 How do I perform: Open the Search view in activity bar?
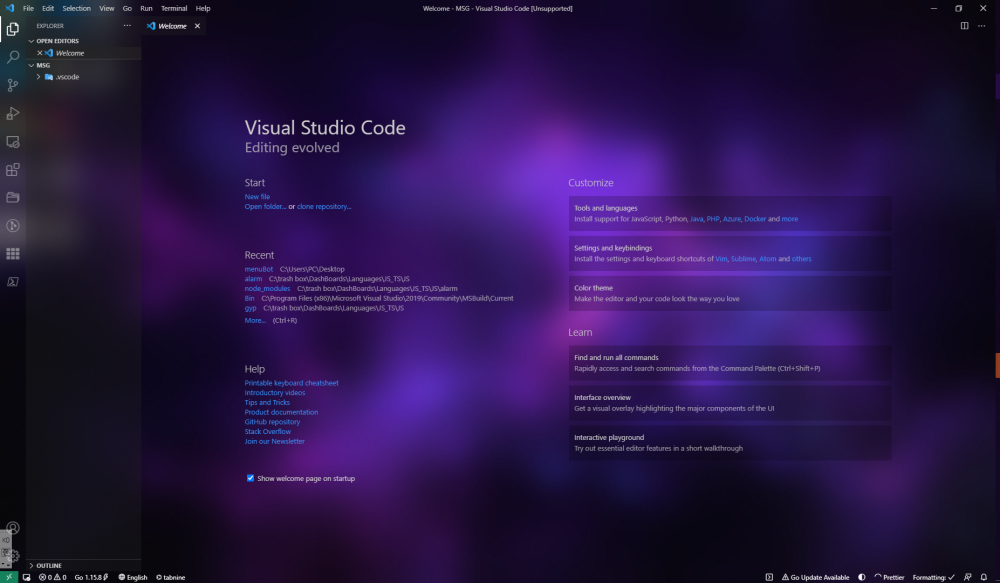[x=13, y=57]
